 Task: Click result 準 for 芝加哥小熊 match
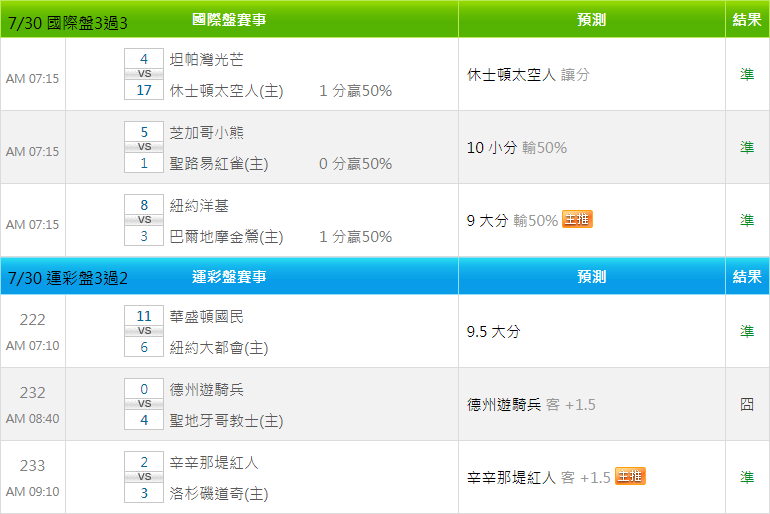pos(747,147)
